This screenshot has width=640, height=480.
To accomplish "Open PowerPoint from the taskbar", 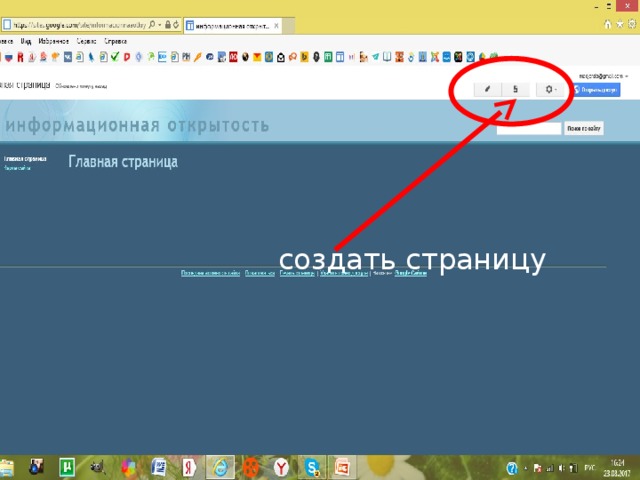I will pyautogui.click(x=342, y=467).
